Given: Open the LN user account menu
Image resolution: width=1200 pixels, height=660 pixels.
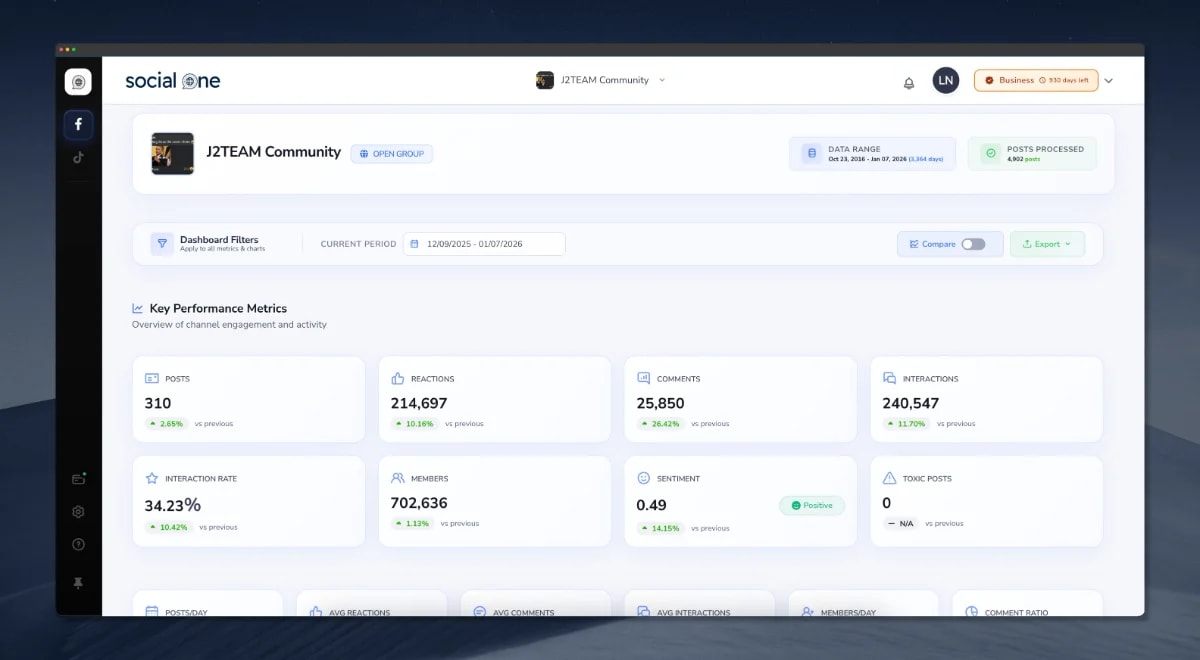Looking at the screenshot, I should (945, 80).
